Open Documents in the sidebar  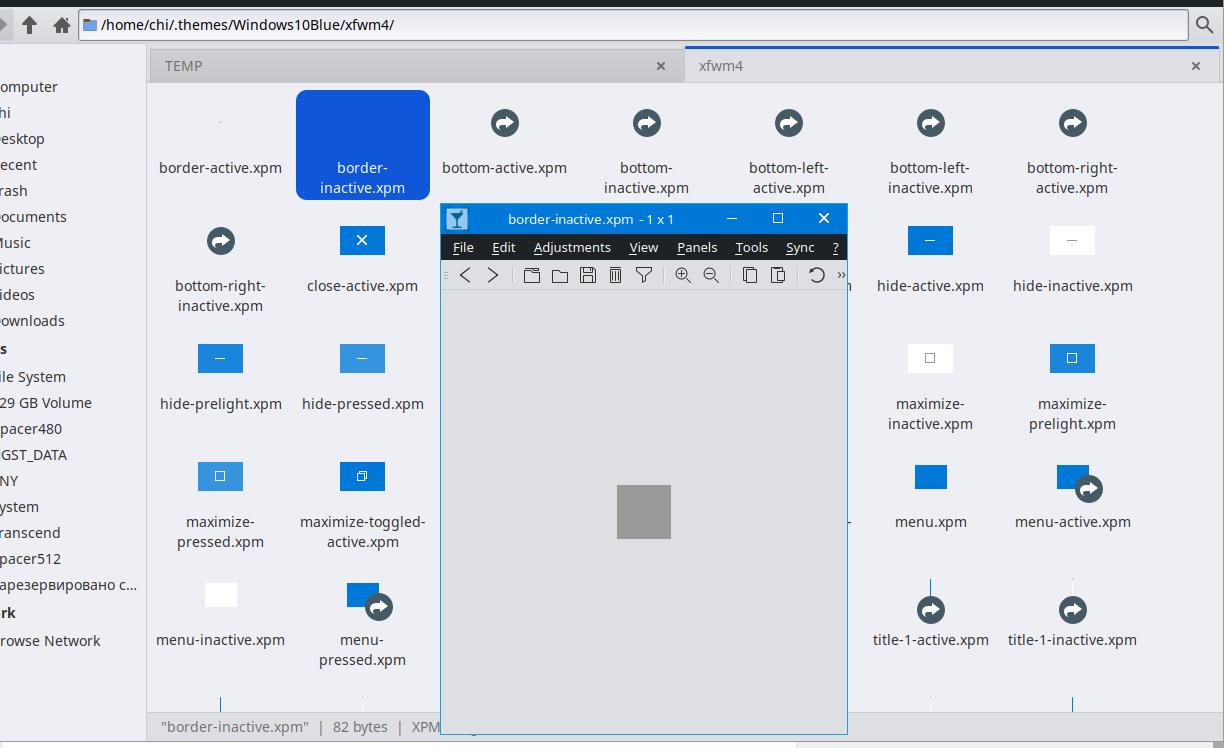point(32,217)
